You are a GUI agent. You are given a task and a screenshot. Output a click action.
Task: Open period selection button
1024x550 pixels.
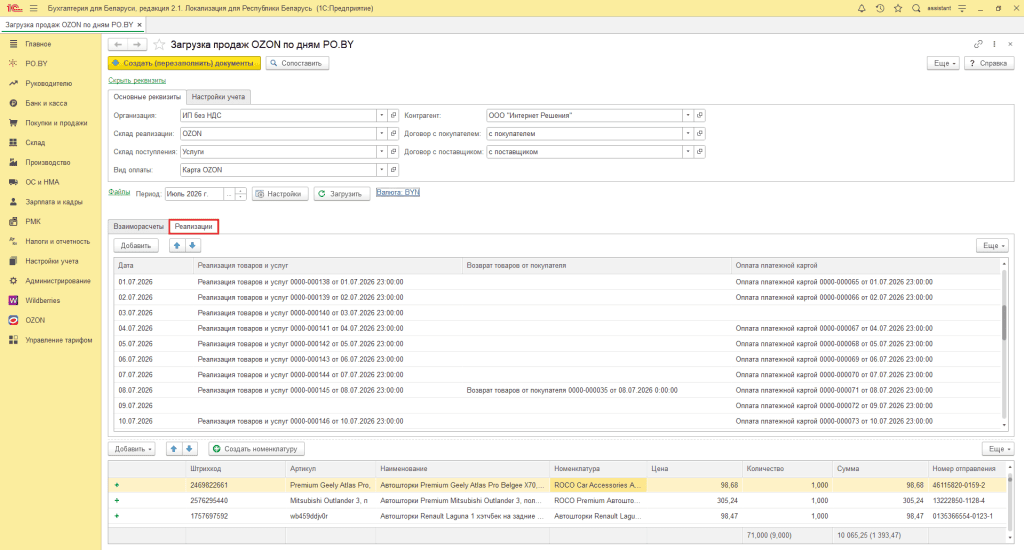click(x=229, y=194)
